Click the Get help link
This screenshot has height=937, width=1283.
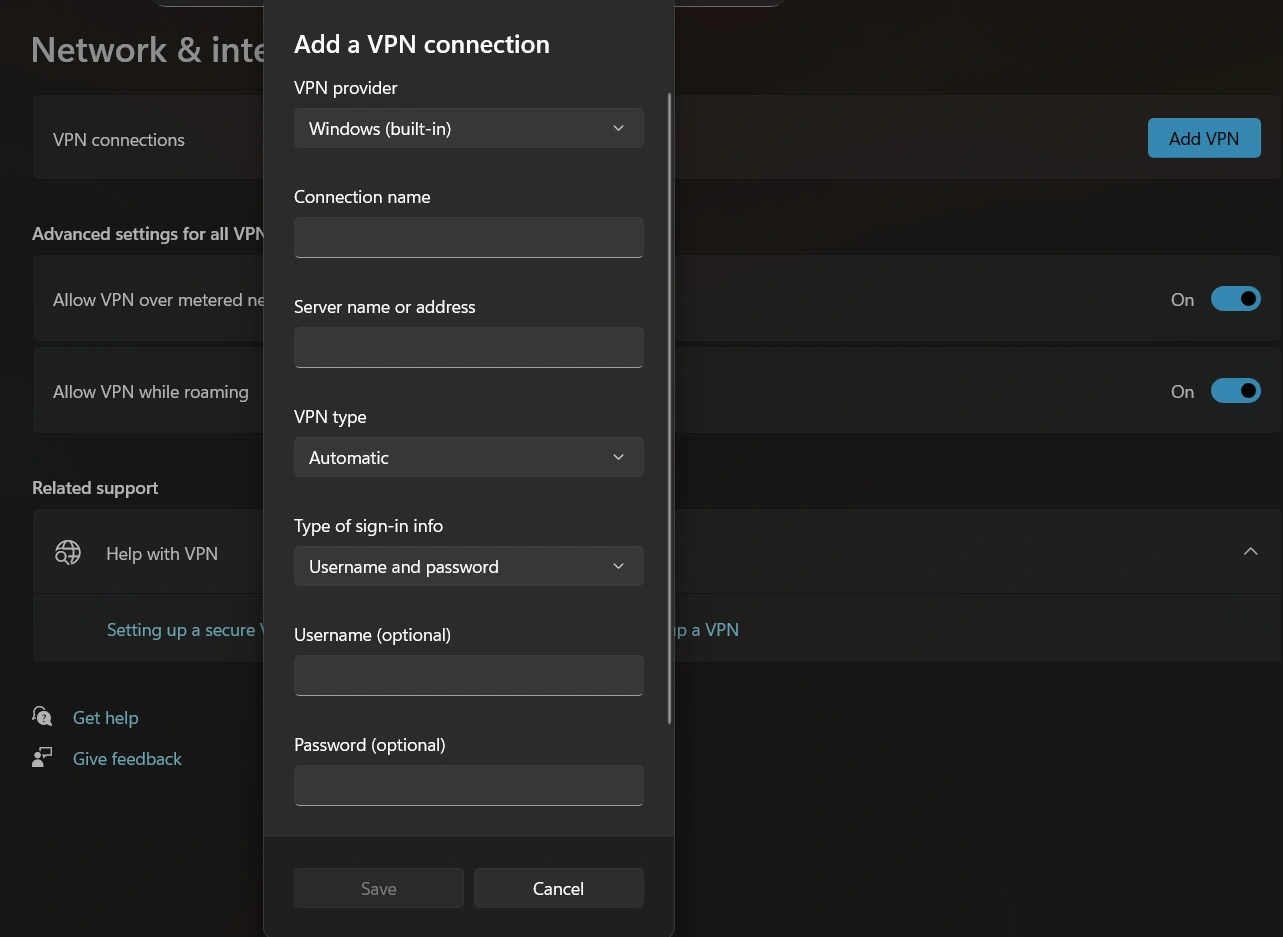(x=105, y=716)
